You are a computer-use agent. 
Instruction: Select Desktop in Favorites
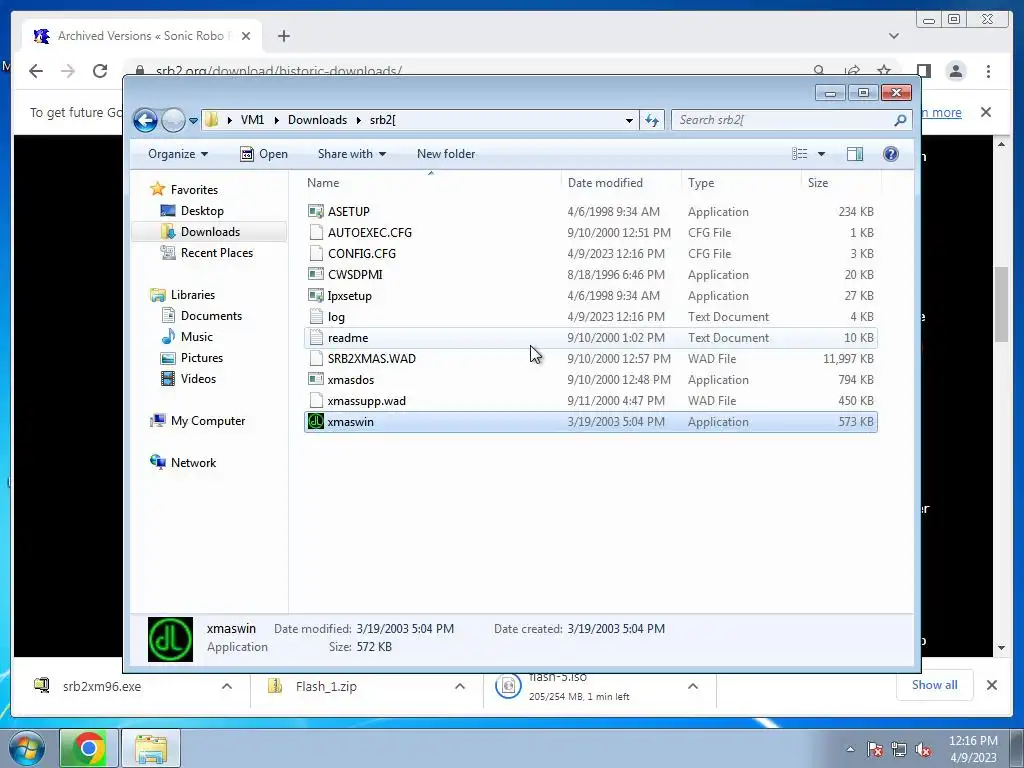pos(202,211)
